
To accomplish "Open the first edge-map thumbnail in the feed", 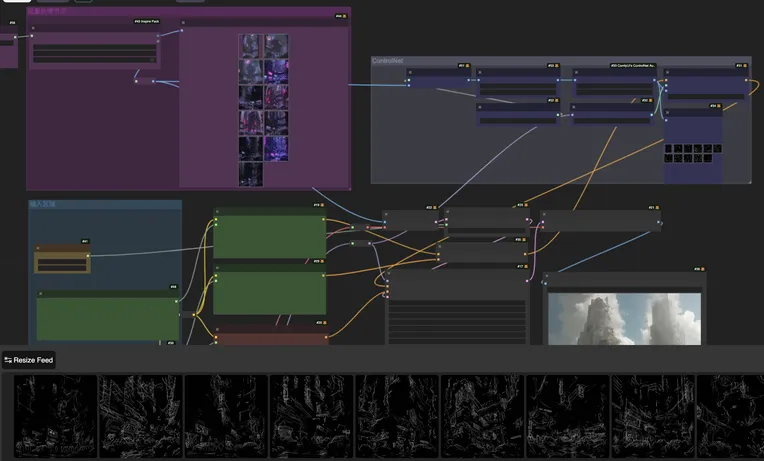I will [x=55, y=417].
